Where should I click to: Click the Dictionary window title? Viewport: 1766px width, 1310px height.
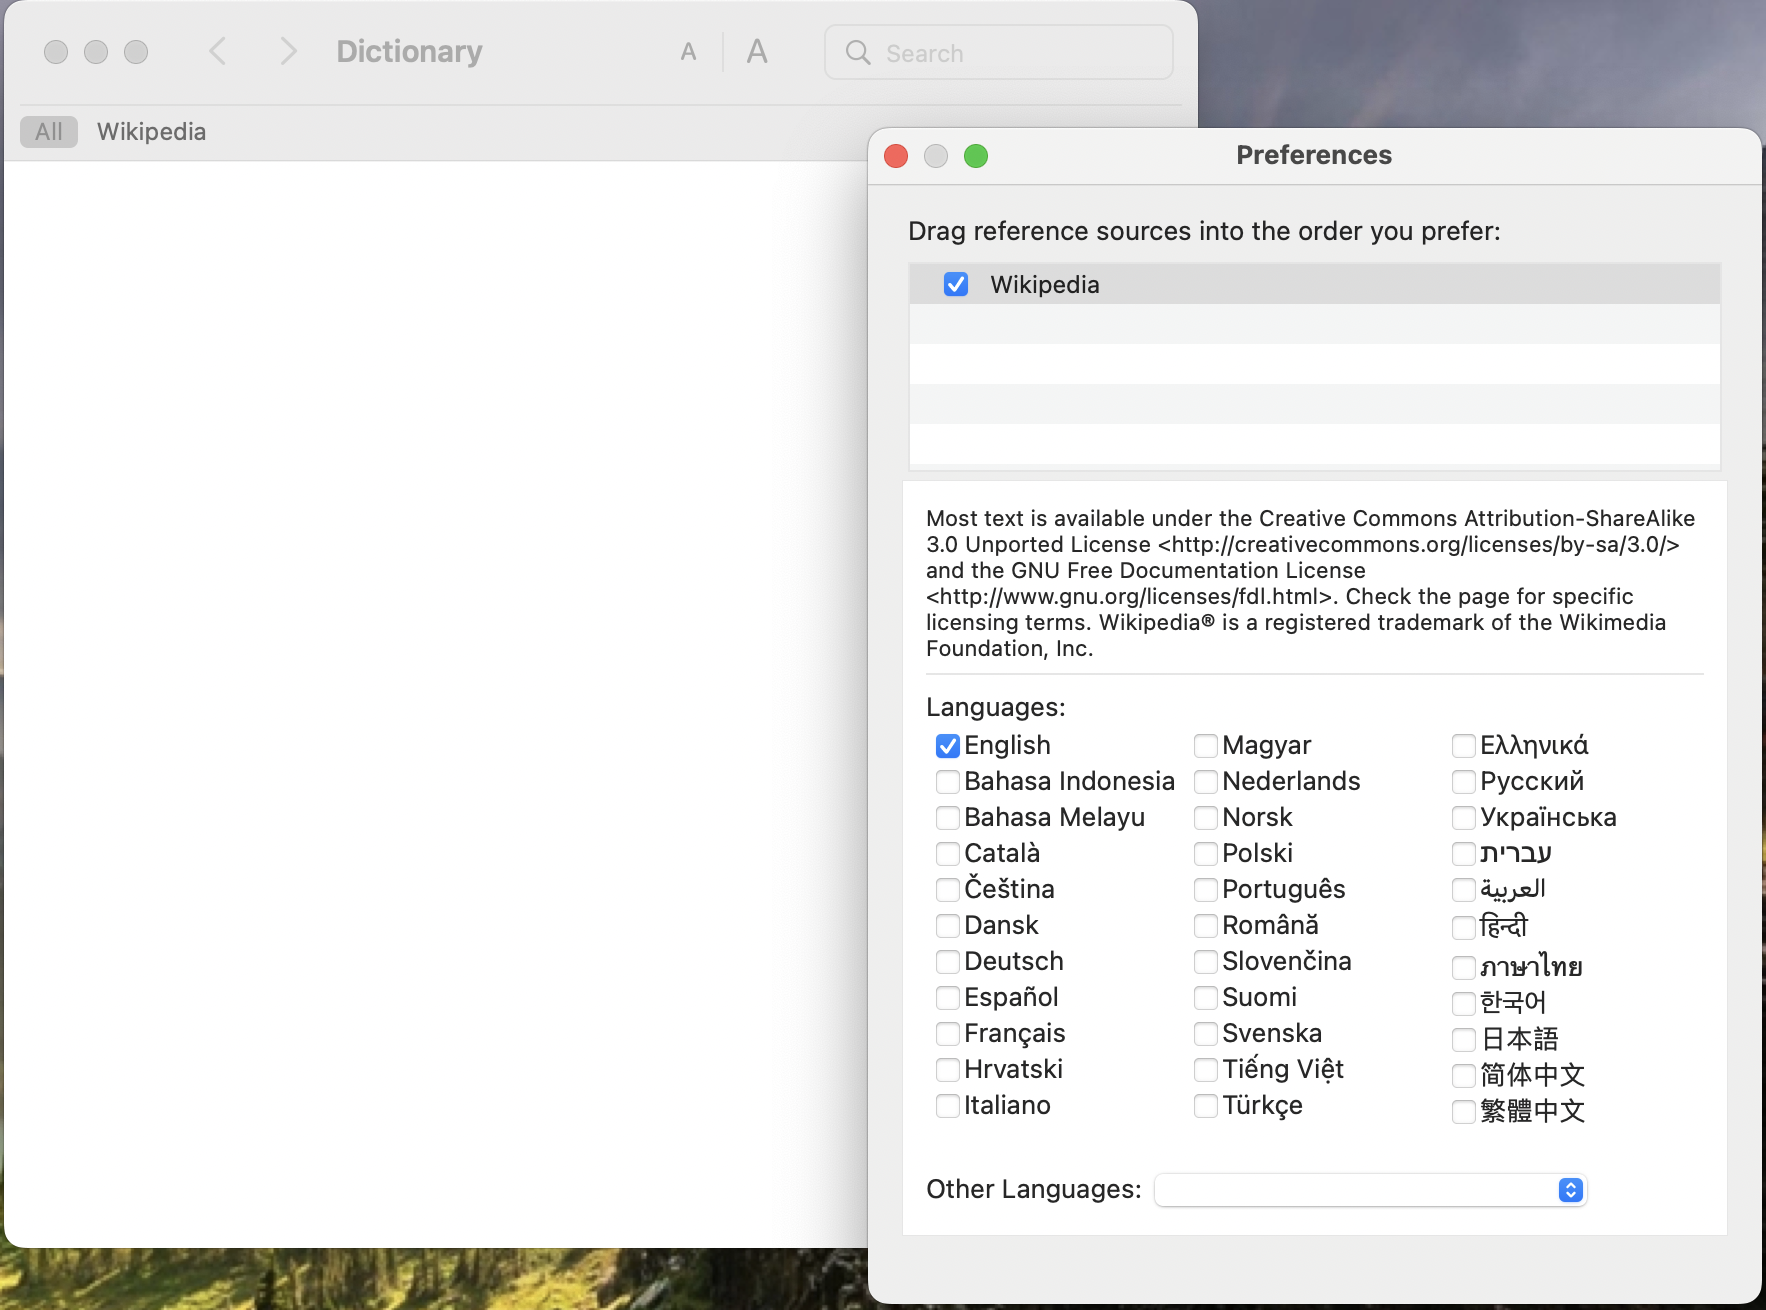pyautogui.click(x=409, y=51)
